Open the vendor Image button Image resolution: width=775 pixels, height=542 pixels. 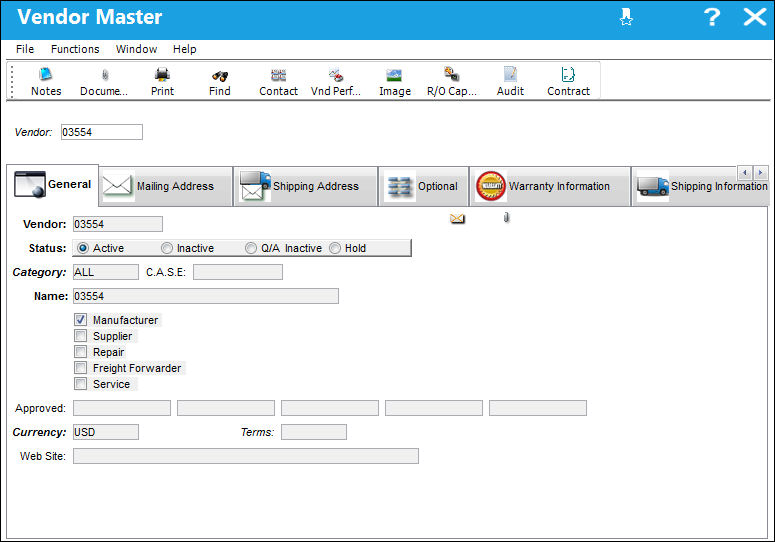pyautogui.click(x=394, y=82)
